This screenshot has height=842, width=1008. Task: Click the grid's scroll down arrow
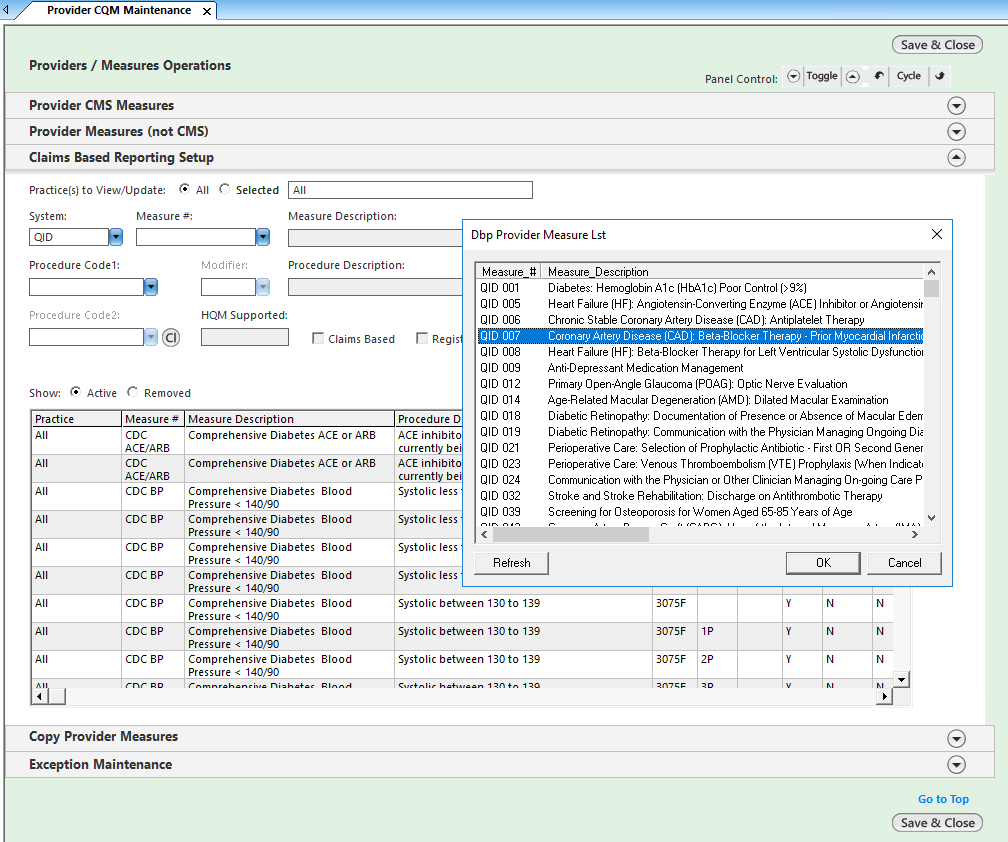[902, 679]
